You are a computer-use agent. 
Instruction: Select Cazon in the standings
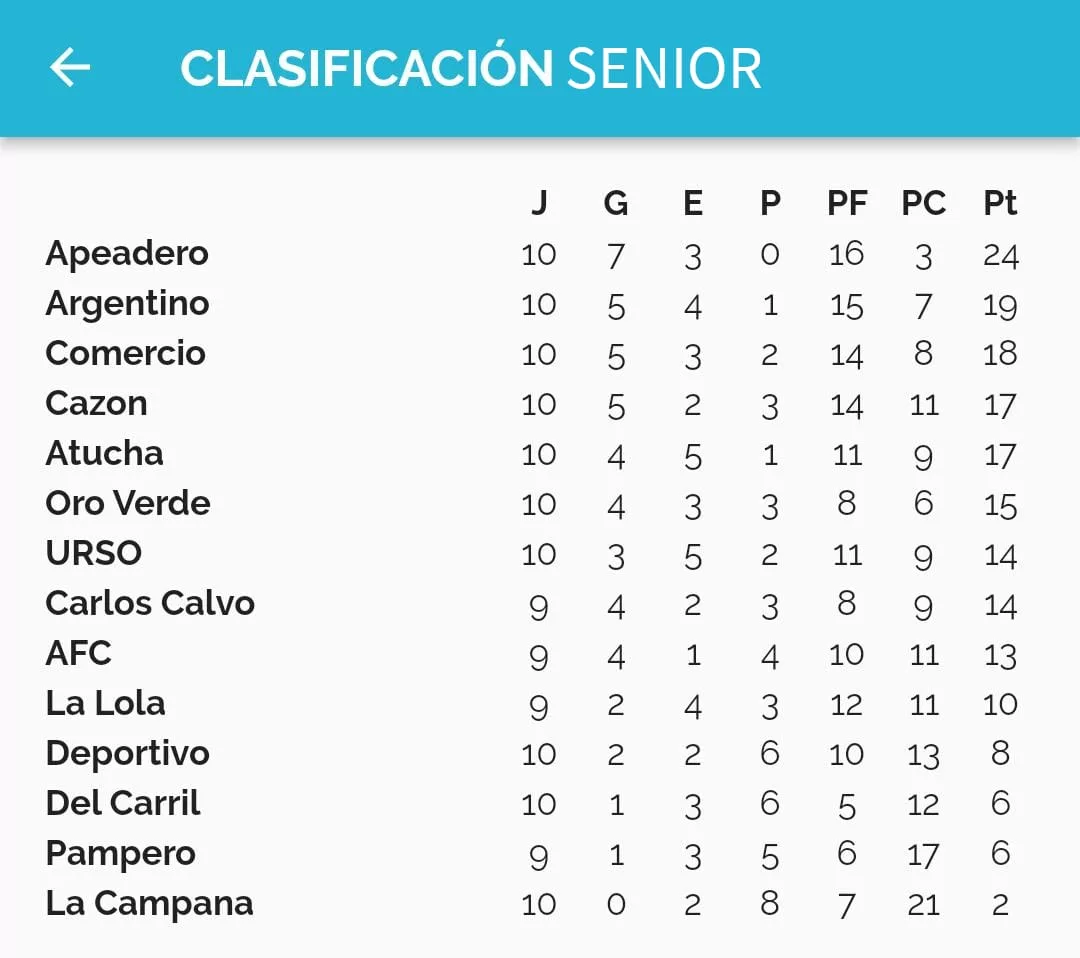coord(96,403)
